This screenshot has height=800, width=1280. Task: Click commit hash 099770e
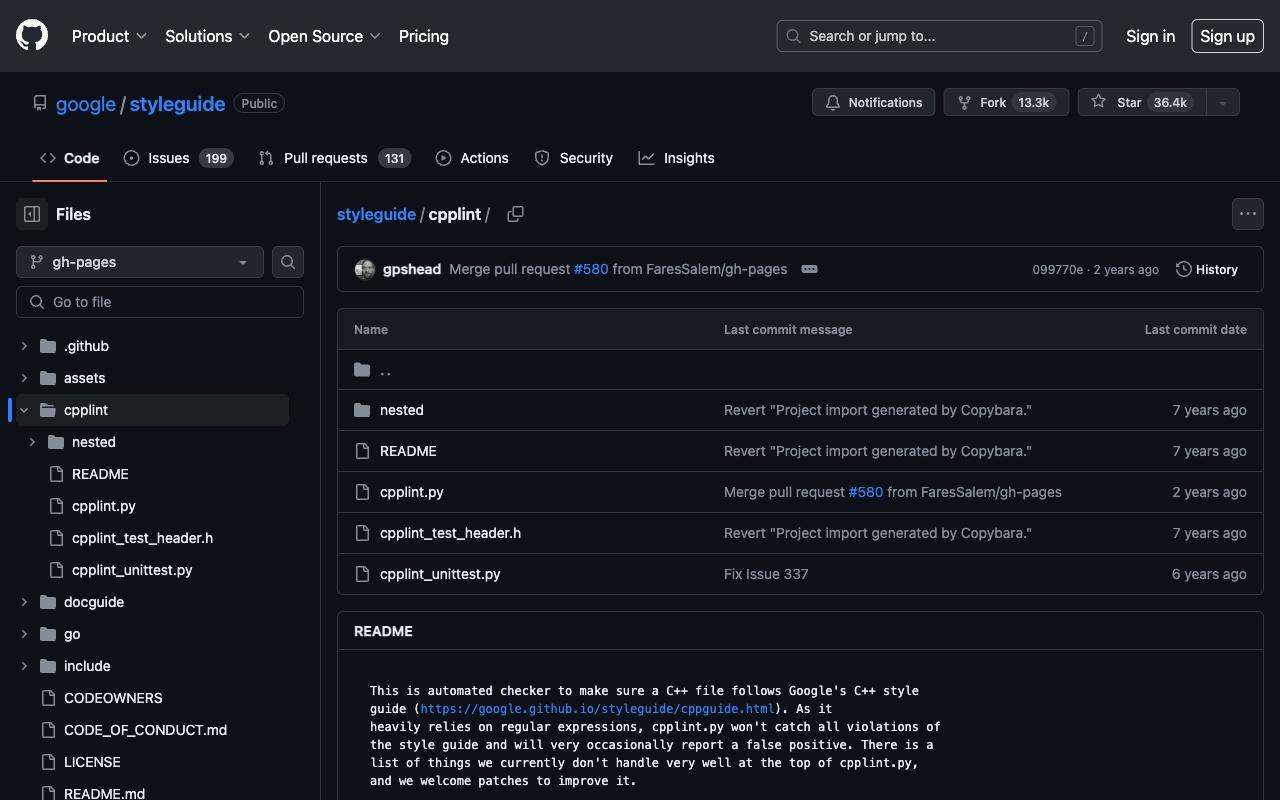(x=1058, y=270)
